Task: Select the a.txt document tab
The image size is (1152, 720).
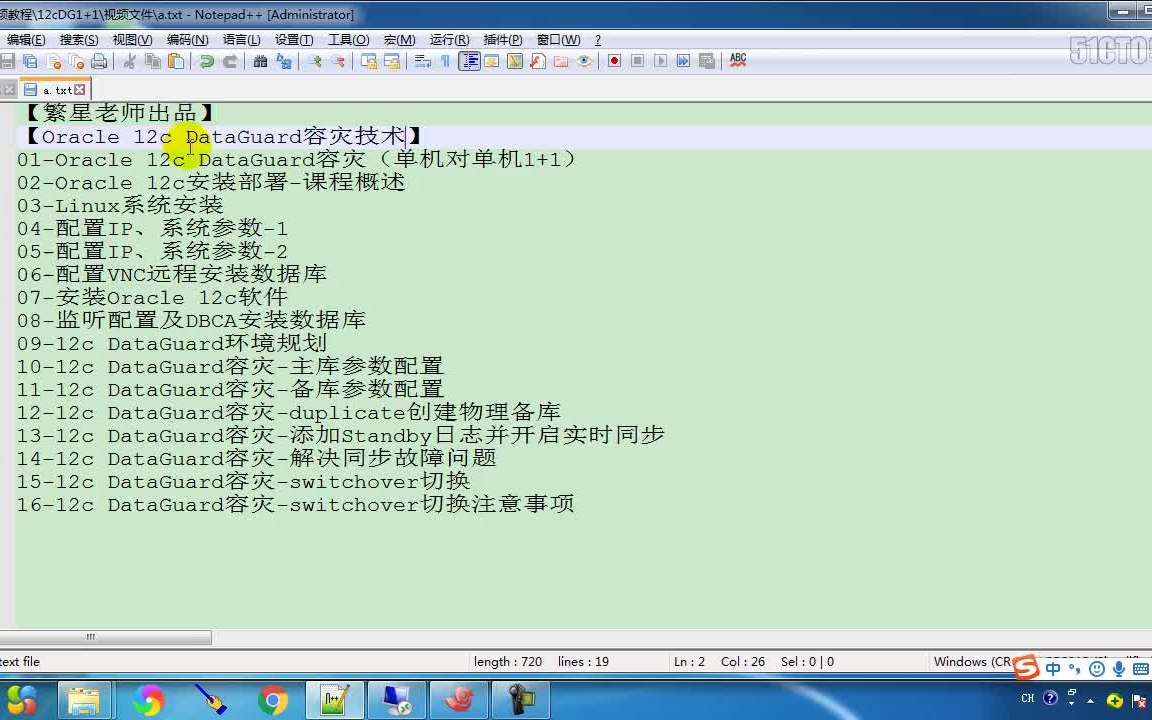Action: pyautogui.click(x=55, y=88)
